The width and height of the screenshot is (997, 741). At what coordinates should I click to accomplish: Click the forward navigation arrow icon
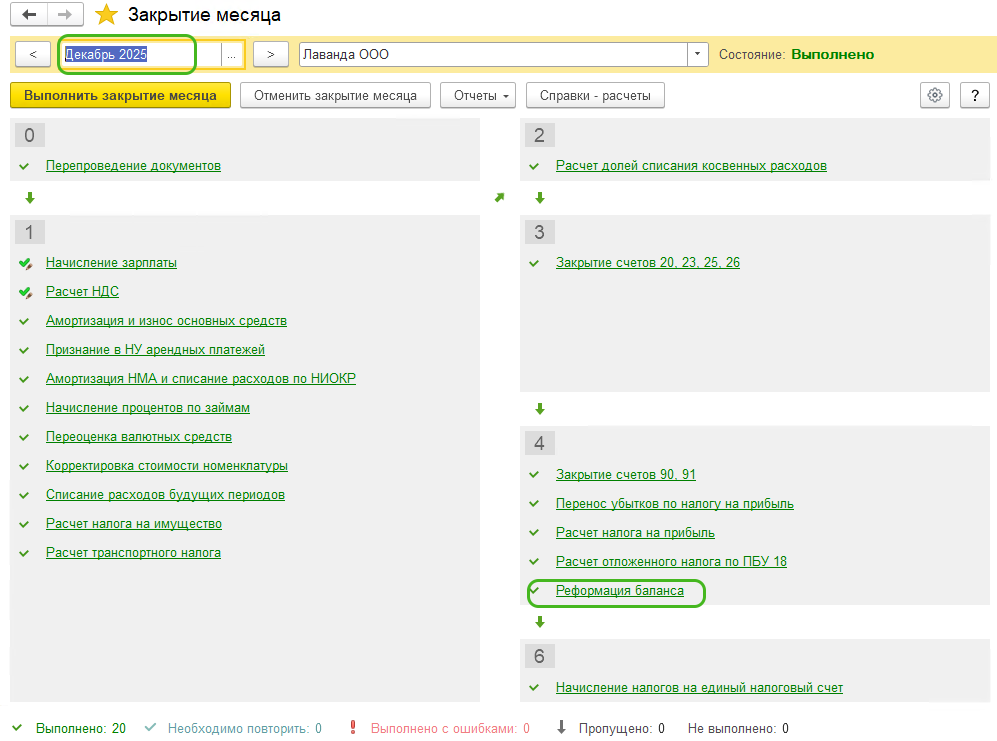[x=64, y=15]
